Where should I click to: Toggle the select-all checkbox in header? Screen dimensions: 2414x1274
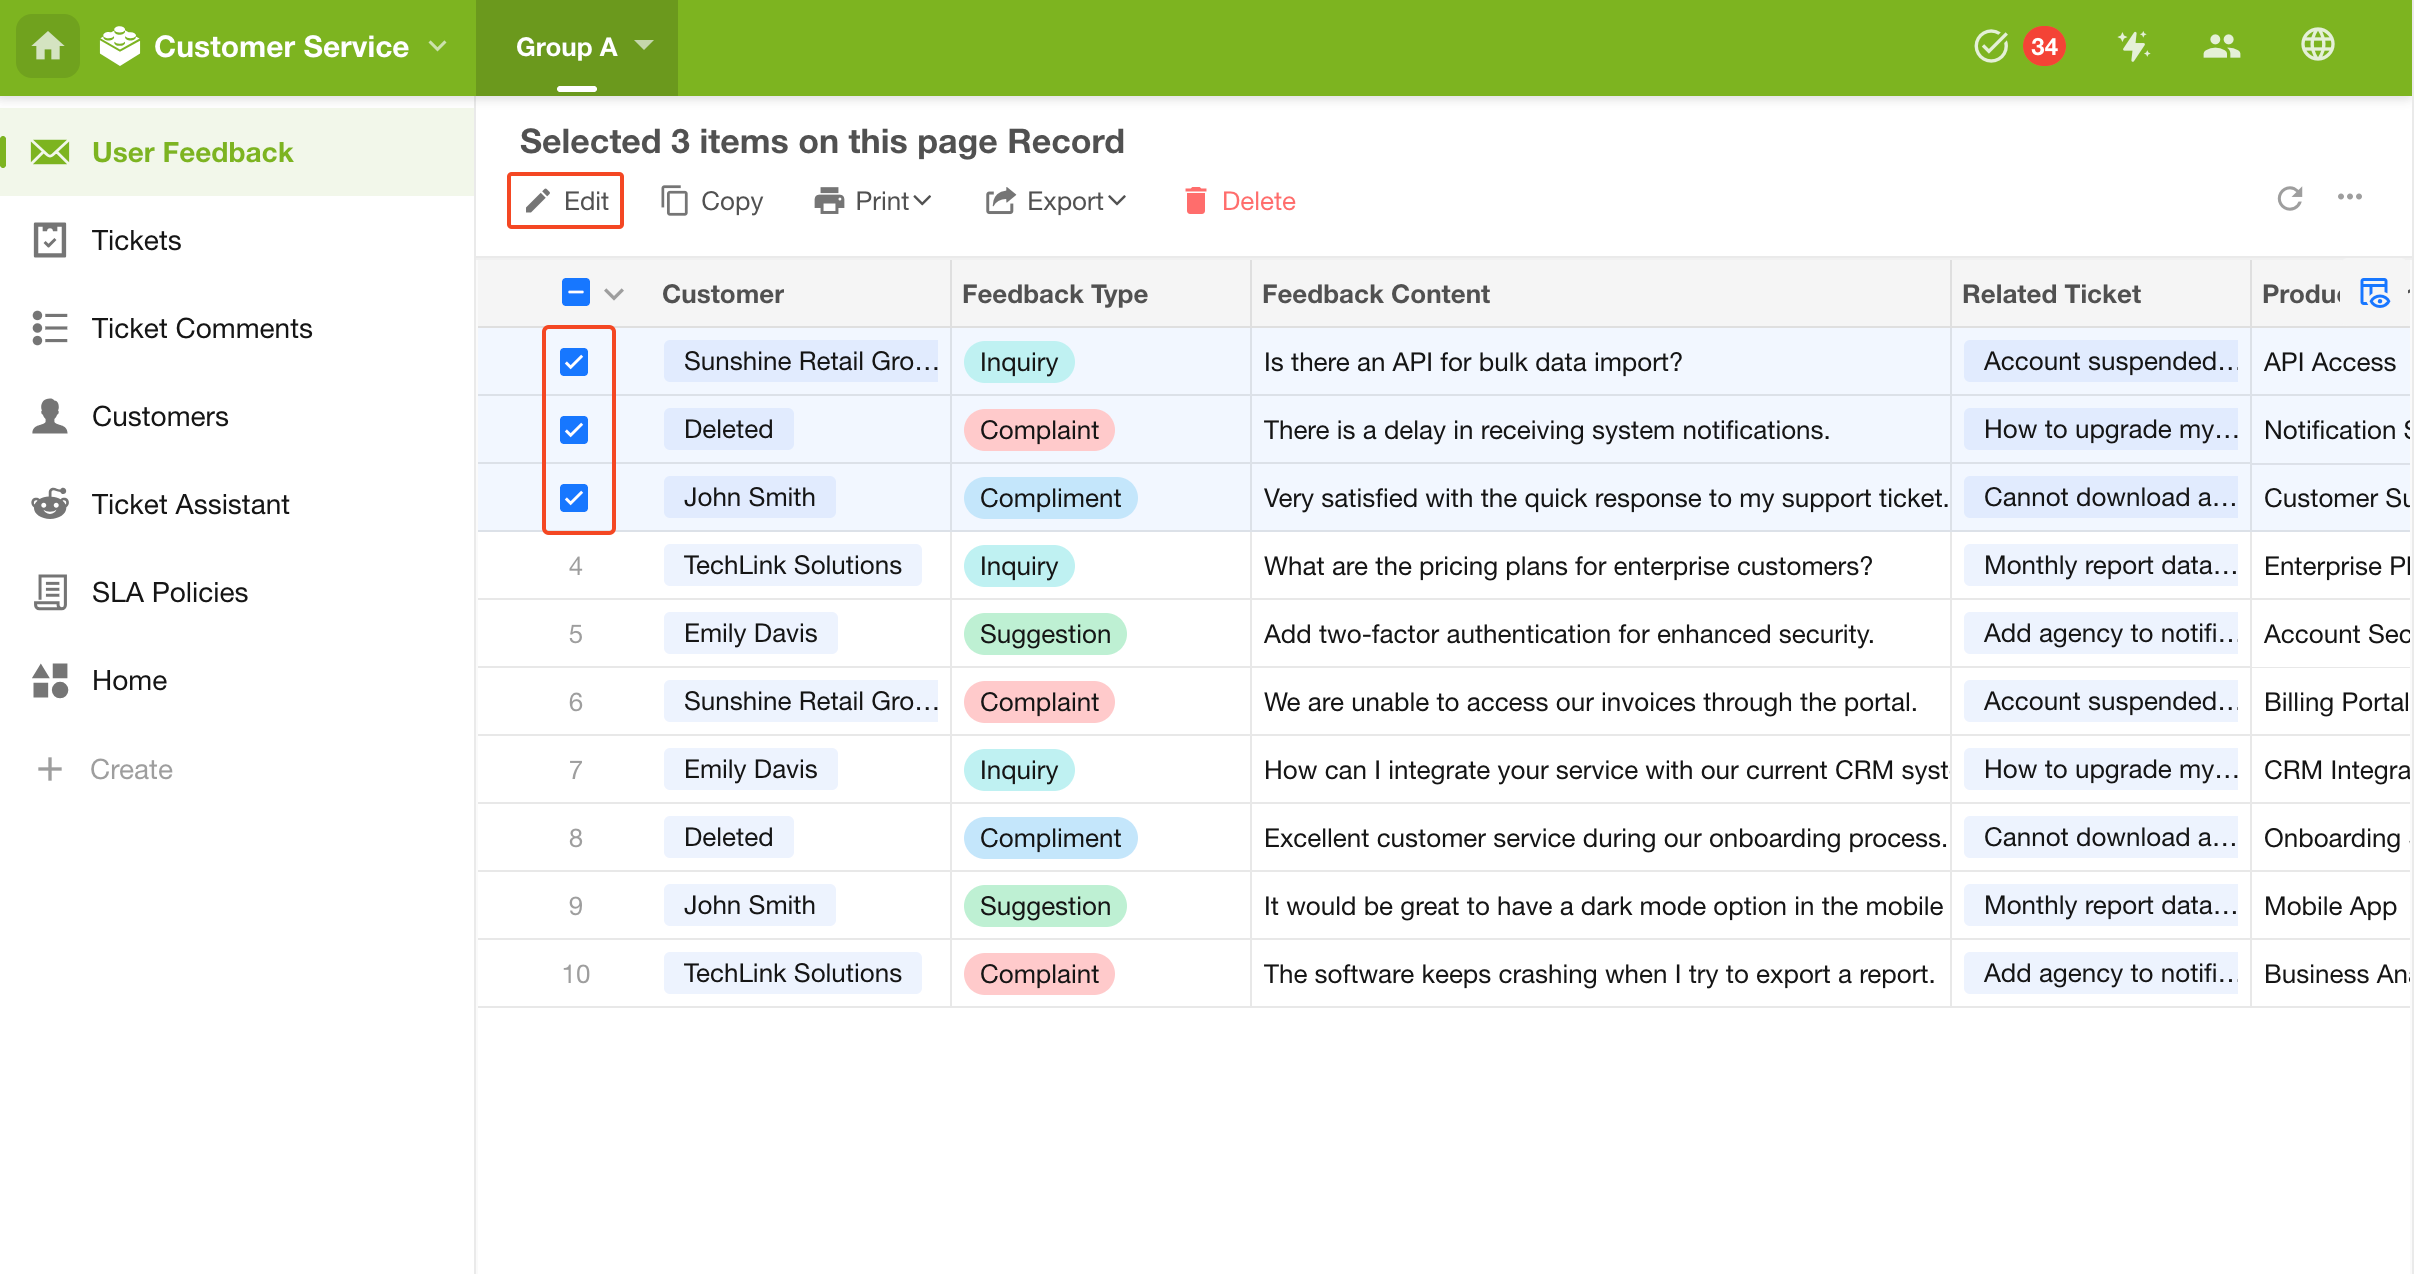[576, 293]
